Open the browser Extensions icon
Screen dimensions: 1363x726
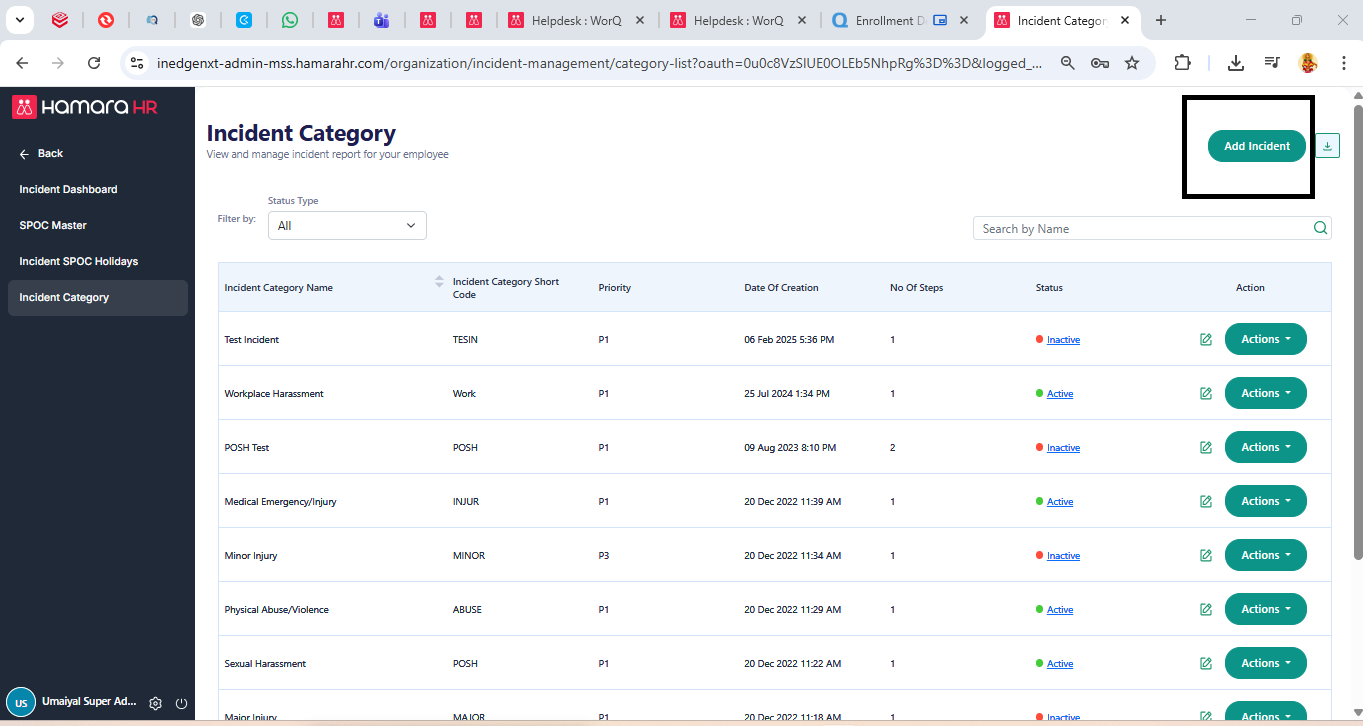[1182, 63]
